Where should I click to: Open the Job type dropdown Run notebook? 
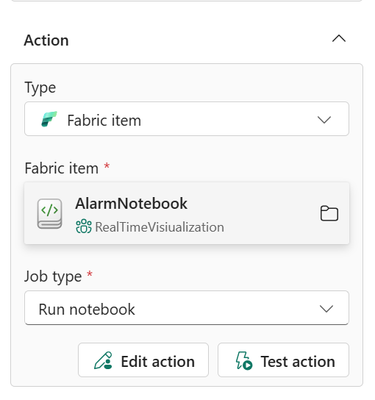tap(187, 308)
